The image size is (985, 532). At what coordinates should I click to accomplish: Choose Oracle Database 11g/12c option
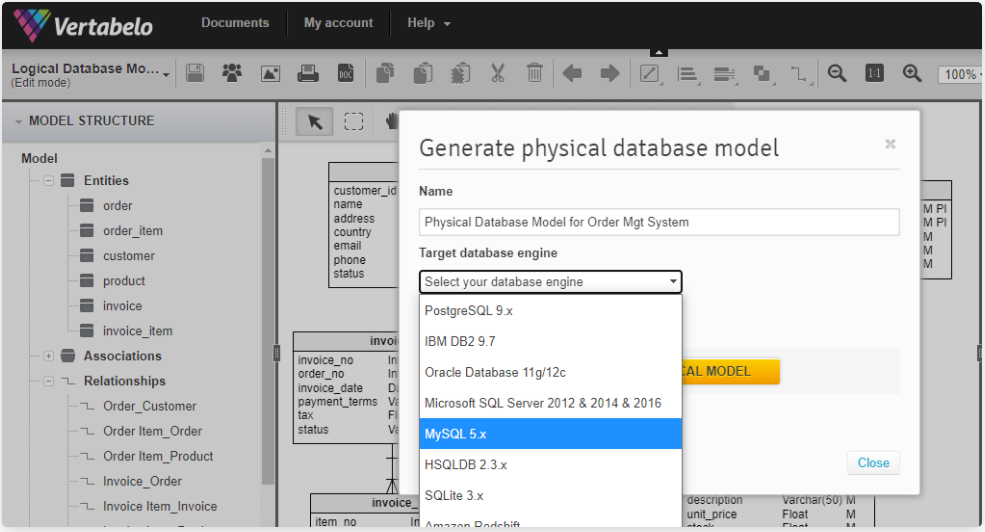[550, 372]
